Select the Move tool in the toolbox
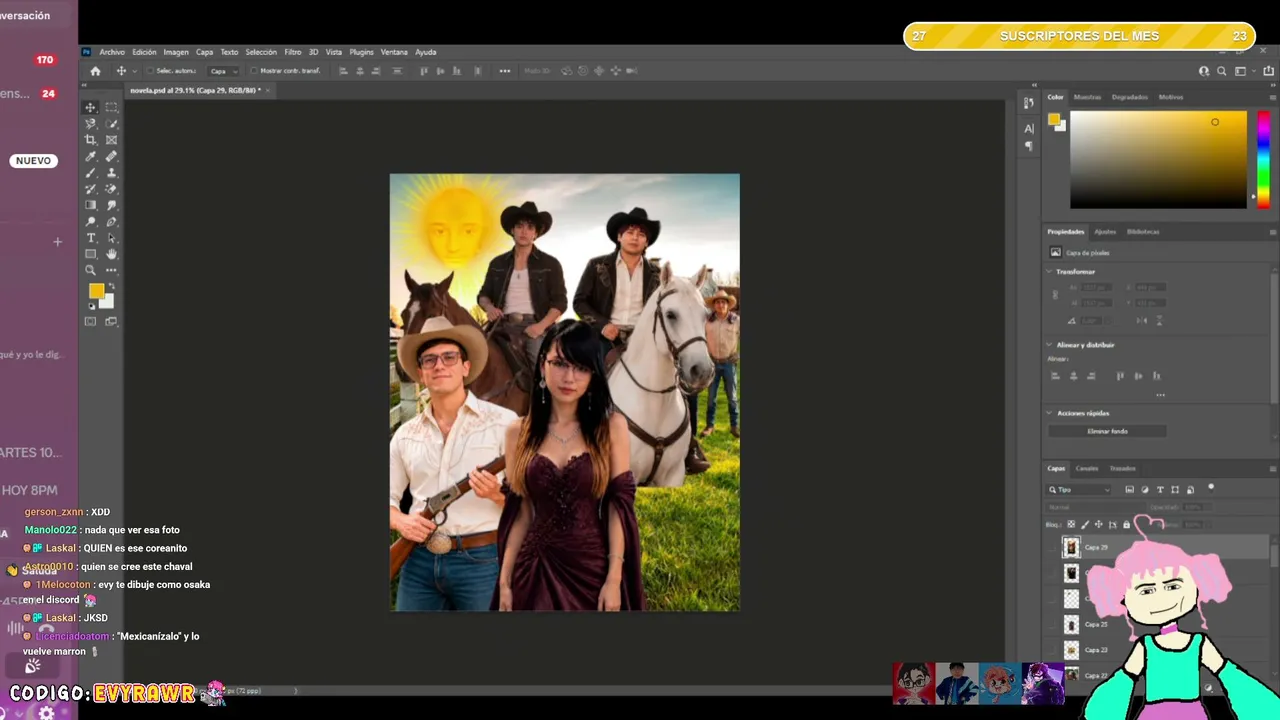The height and width of the screenshot is (720, 1280). (x=90, y=107)
